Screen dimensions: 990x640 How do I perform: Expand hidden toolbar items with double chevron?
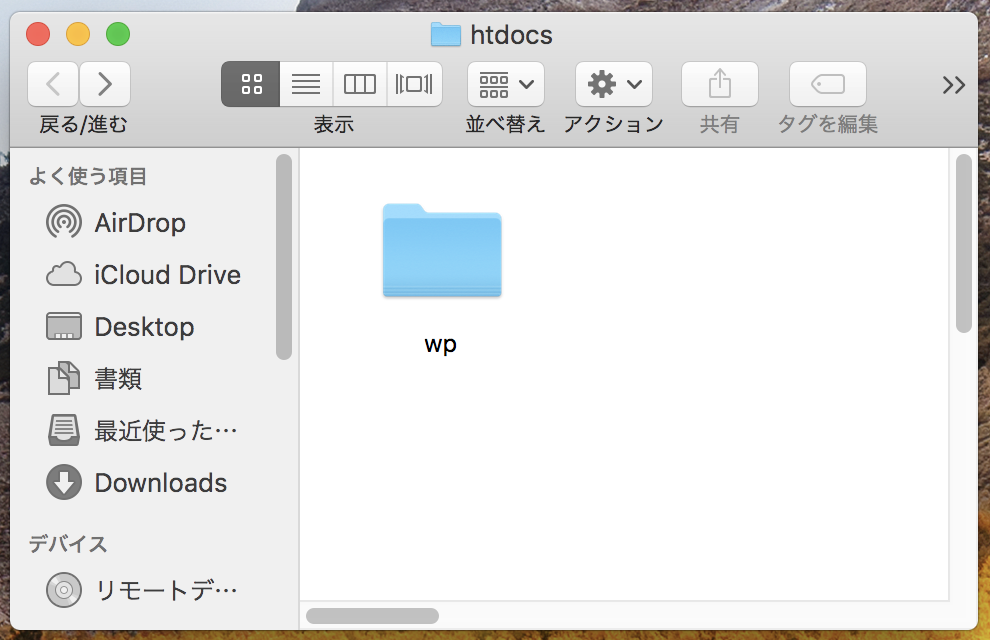point(953,85)
